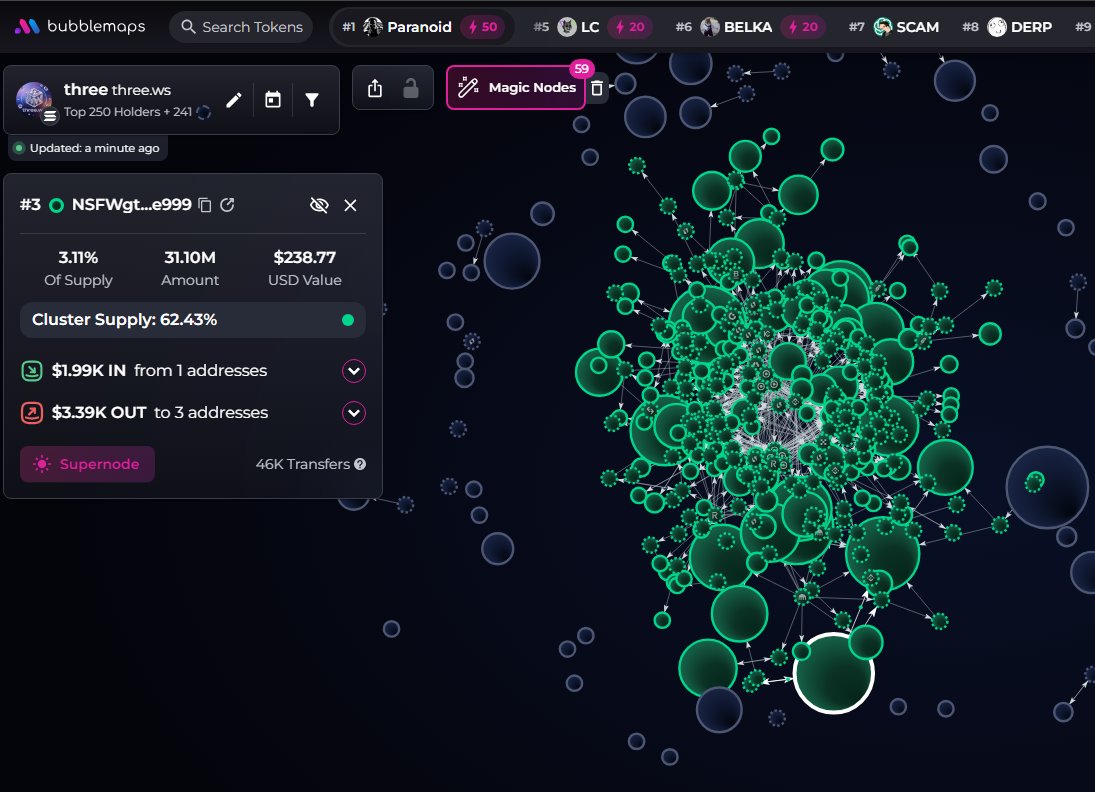
Task: Delete magic nodes with trash icon
Action: (x=597, y=88)
